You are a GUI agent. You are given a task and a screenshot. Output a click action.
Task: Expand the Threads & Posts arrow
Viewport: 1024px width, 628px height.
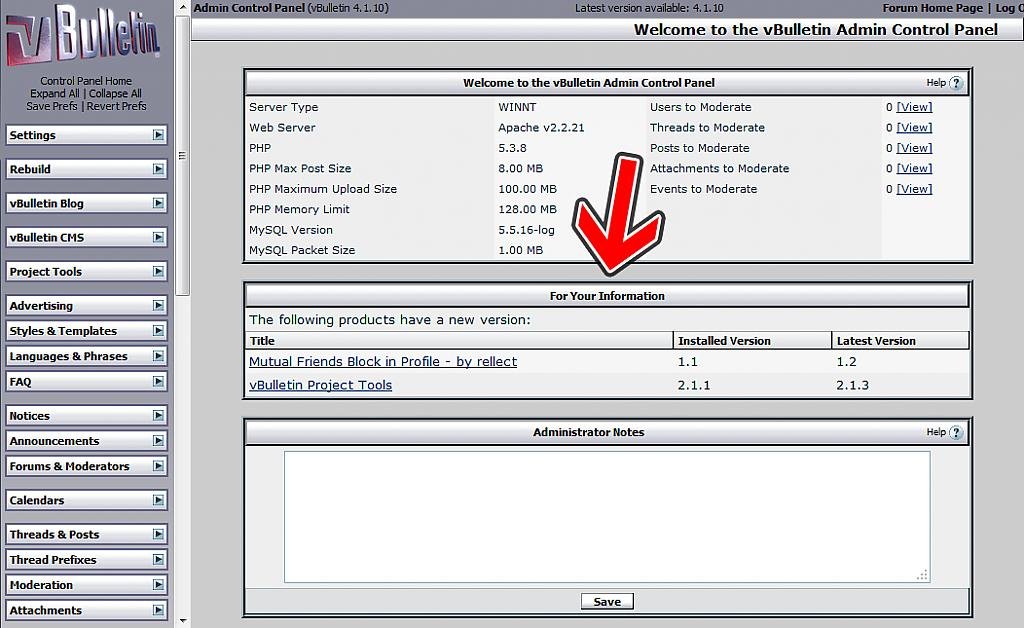pyautogui.click(x=158, y=534)
